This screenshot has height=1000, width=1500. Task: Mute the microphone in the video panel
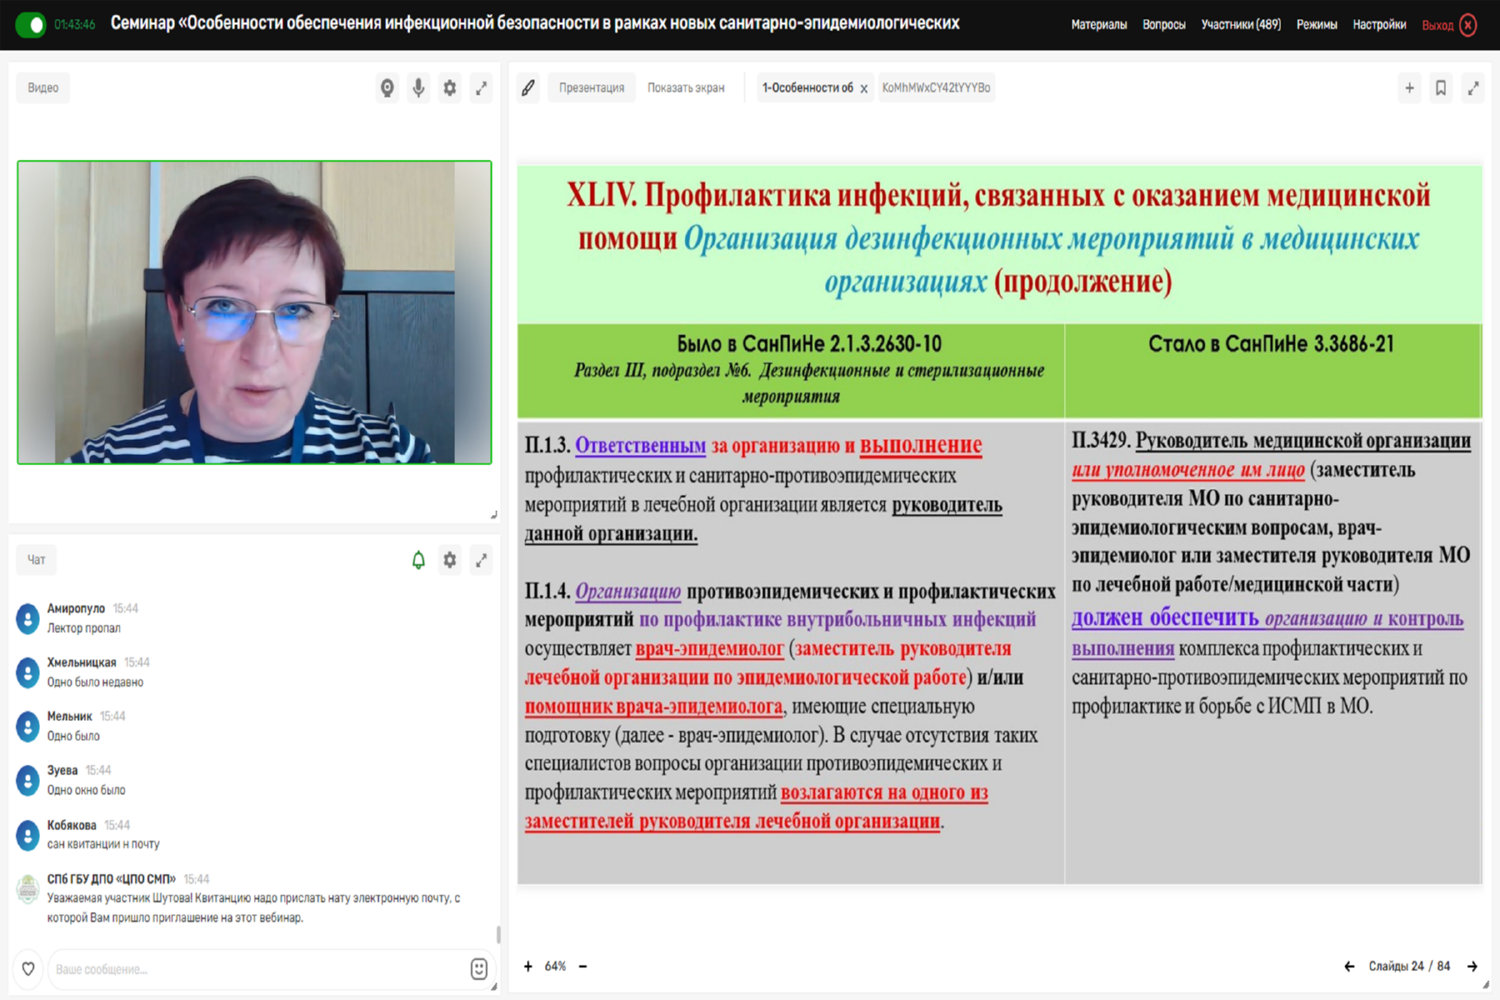[x=418, y=88]
